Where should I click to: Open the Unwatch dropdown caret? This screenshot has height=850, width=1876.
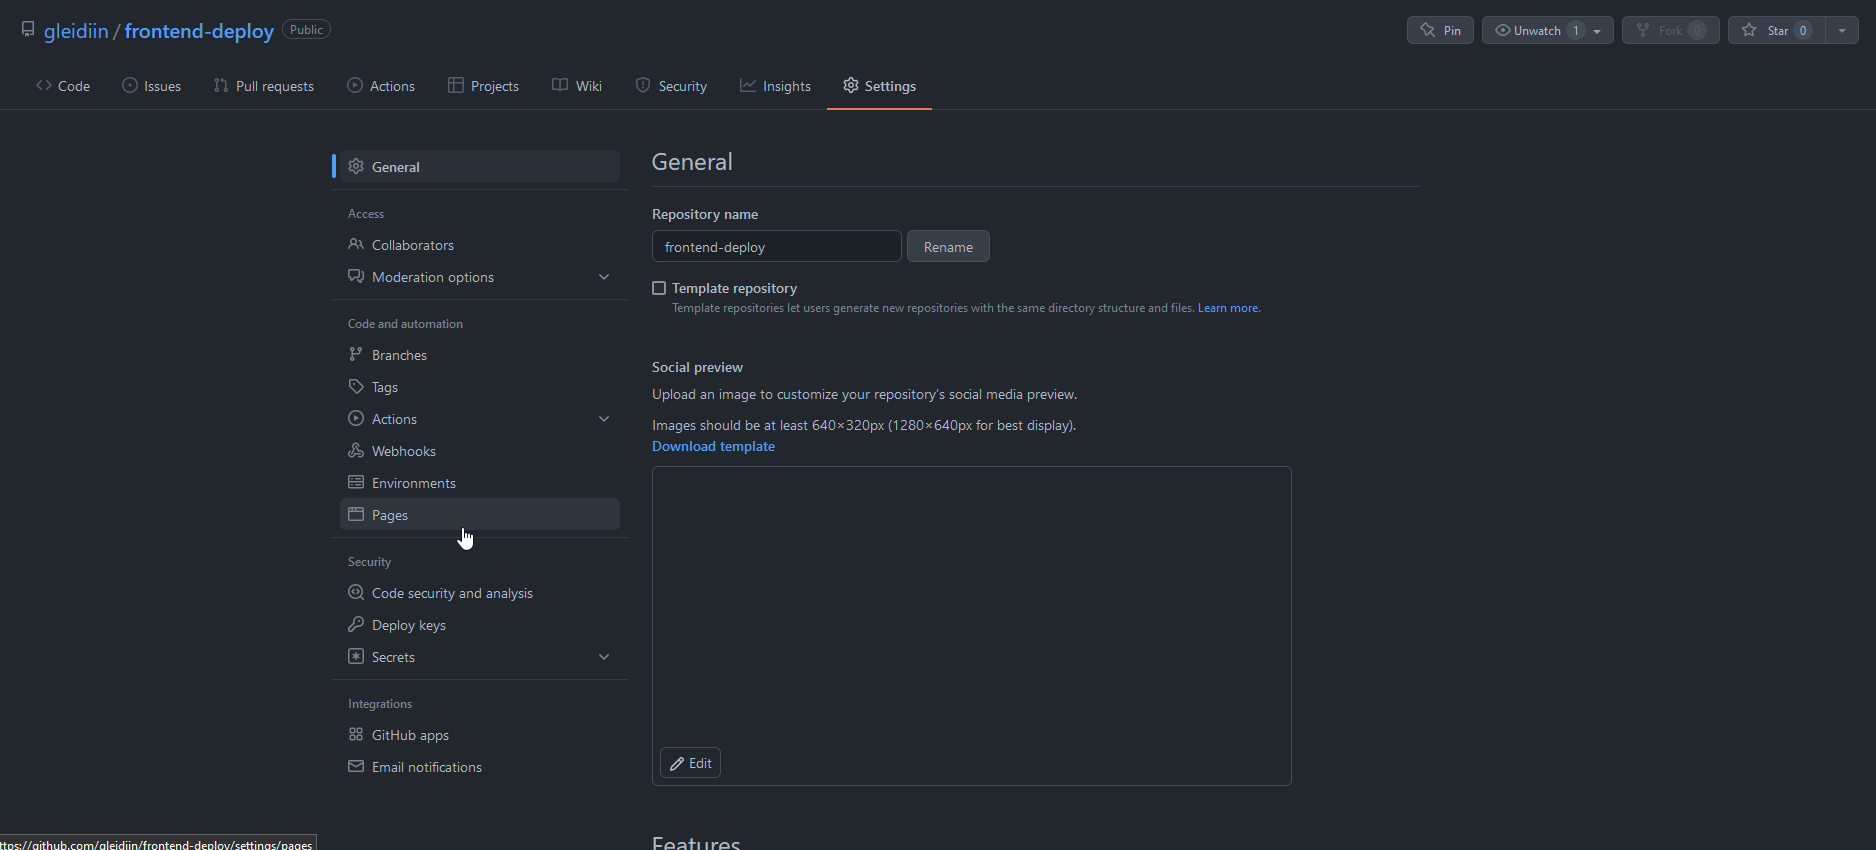click(x=1597, y=30)
